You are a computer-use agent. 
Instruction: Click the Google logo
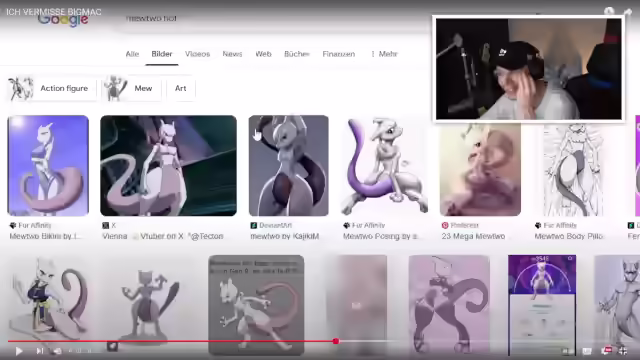pyautogui.click(x=63, y=20)
